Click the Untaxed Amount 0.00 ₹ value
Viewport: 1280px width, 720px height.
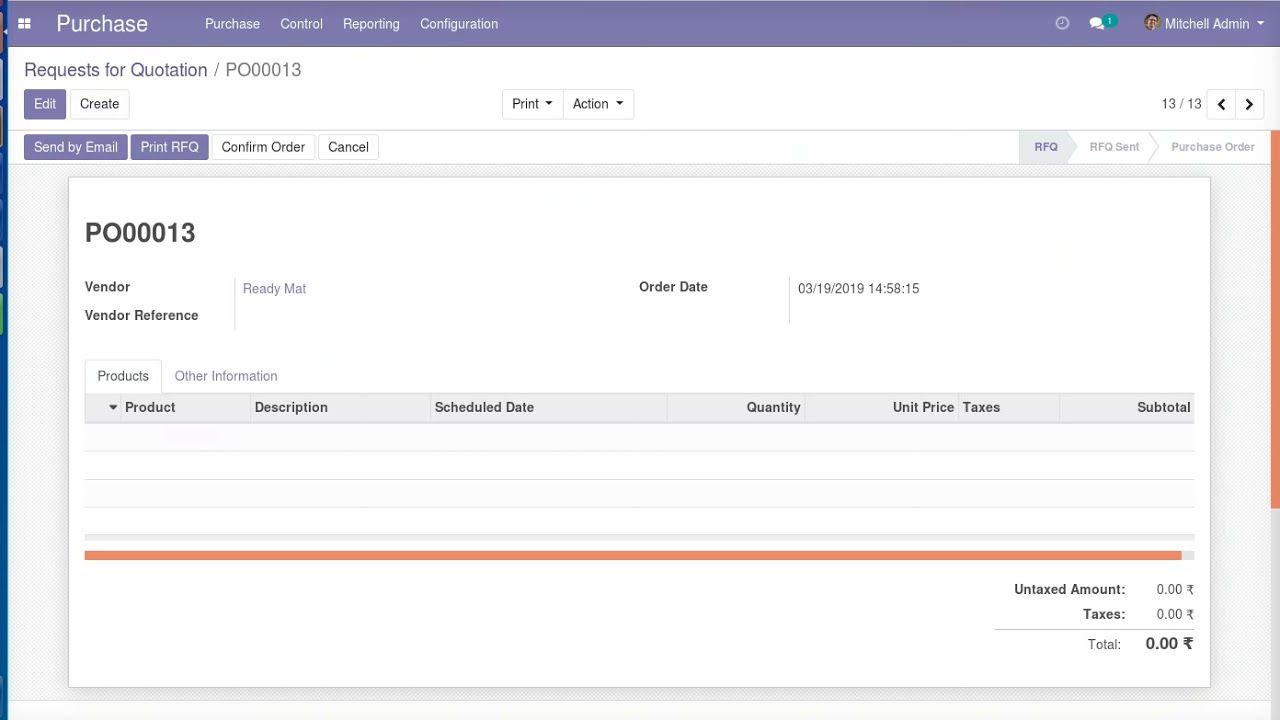click(x=1175, y=590)
